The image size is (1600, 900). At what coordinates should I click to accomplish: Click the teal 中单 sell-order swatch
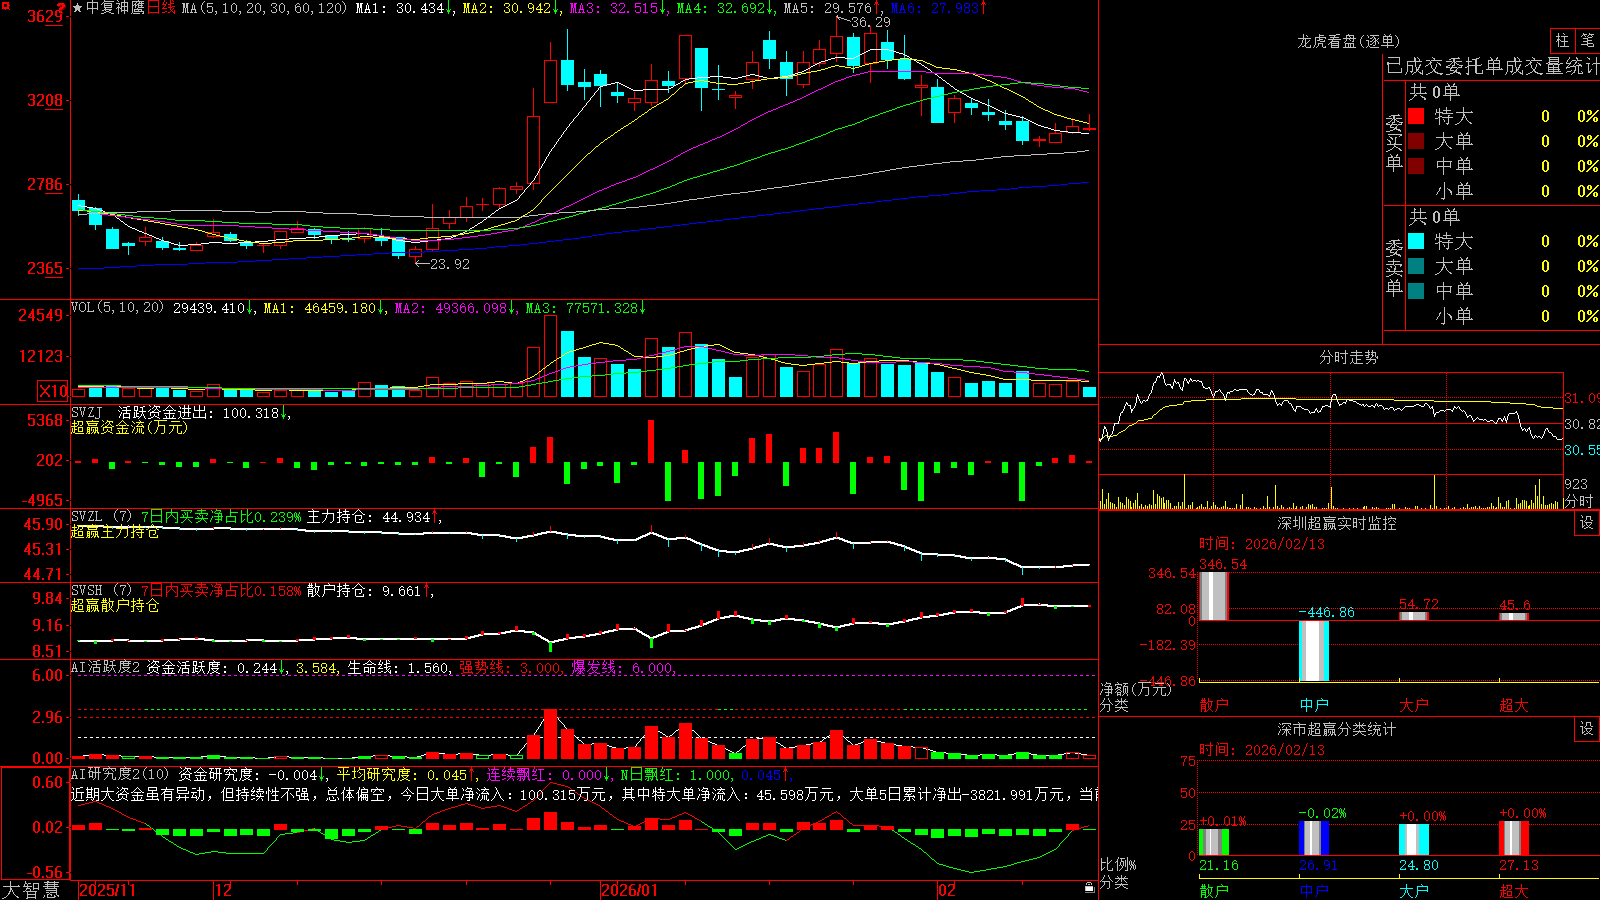(x=1416, y=291)
